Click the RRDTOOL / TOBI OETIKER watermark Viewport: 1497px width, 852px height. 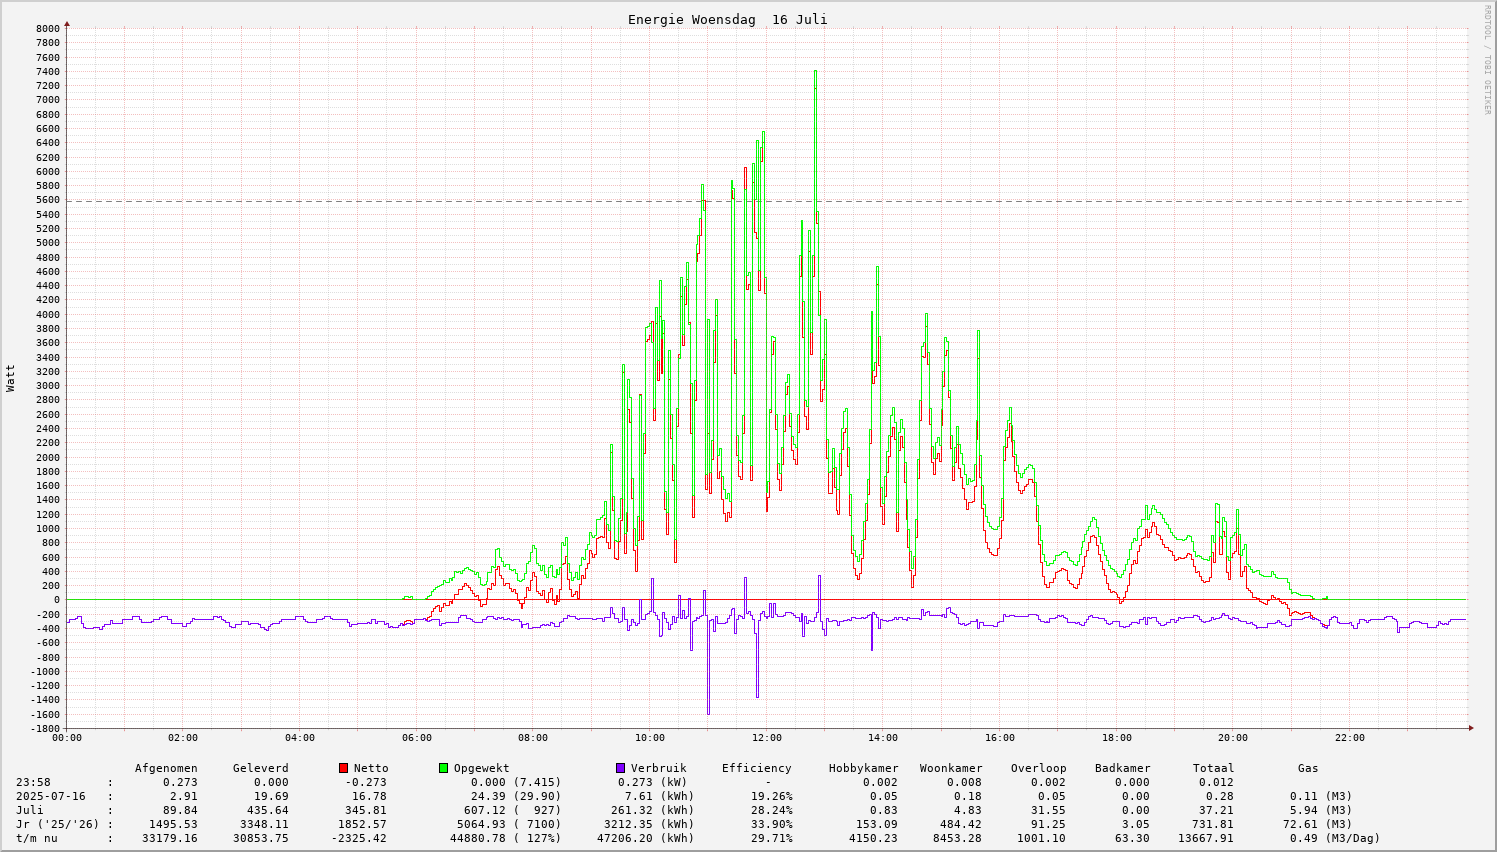tap(1487, 59)
